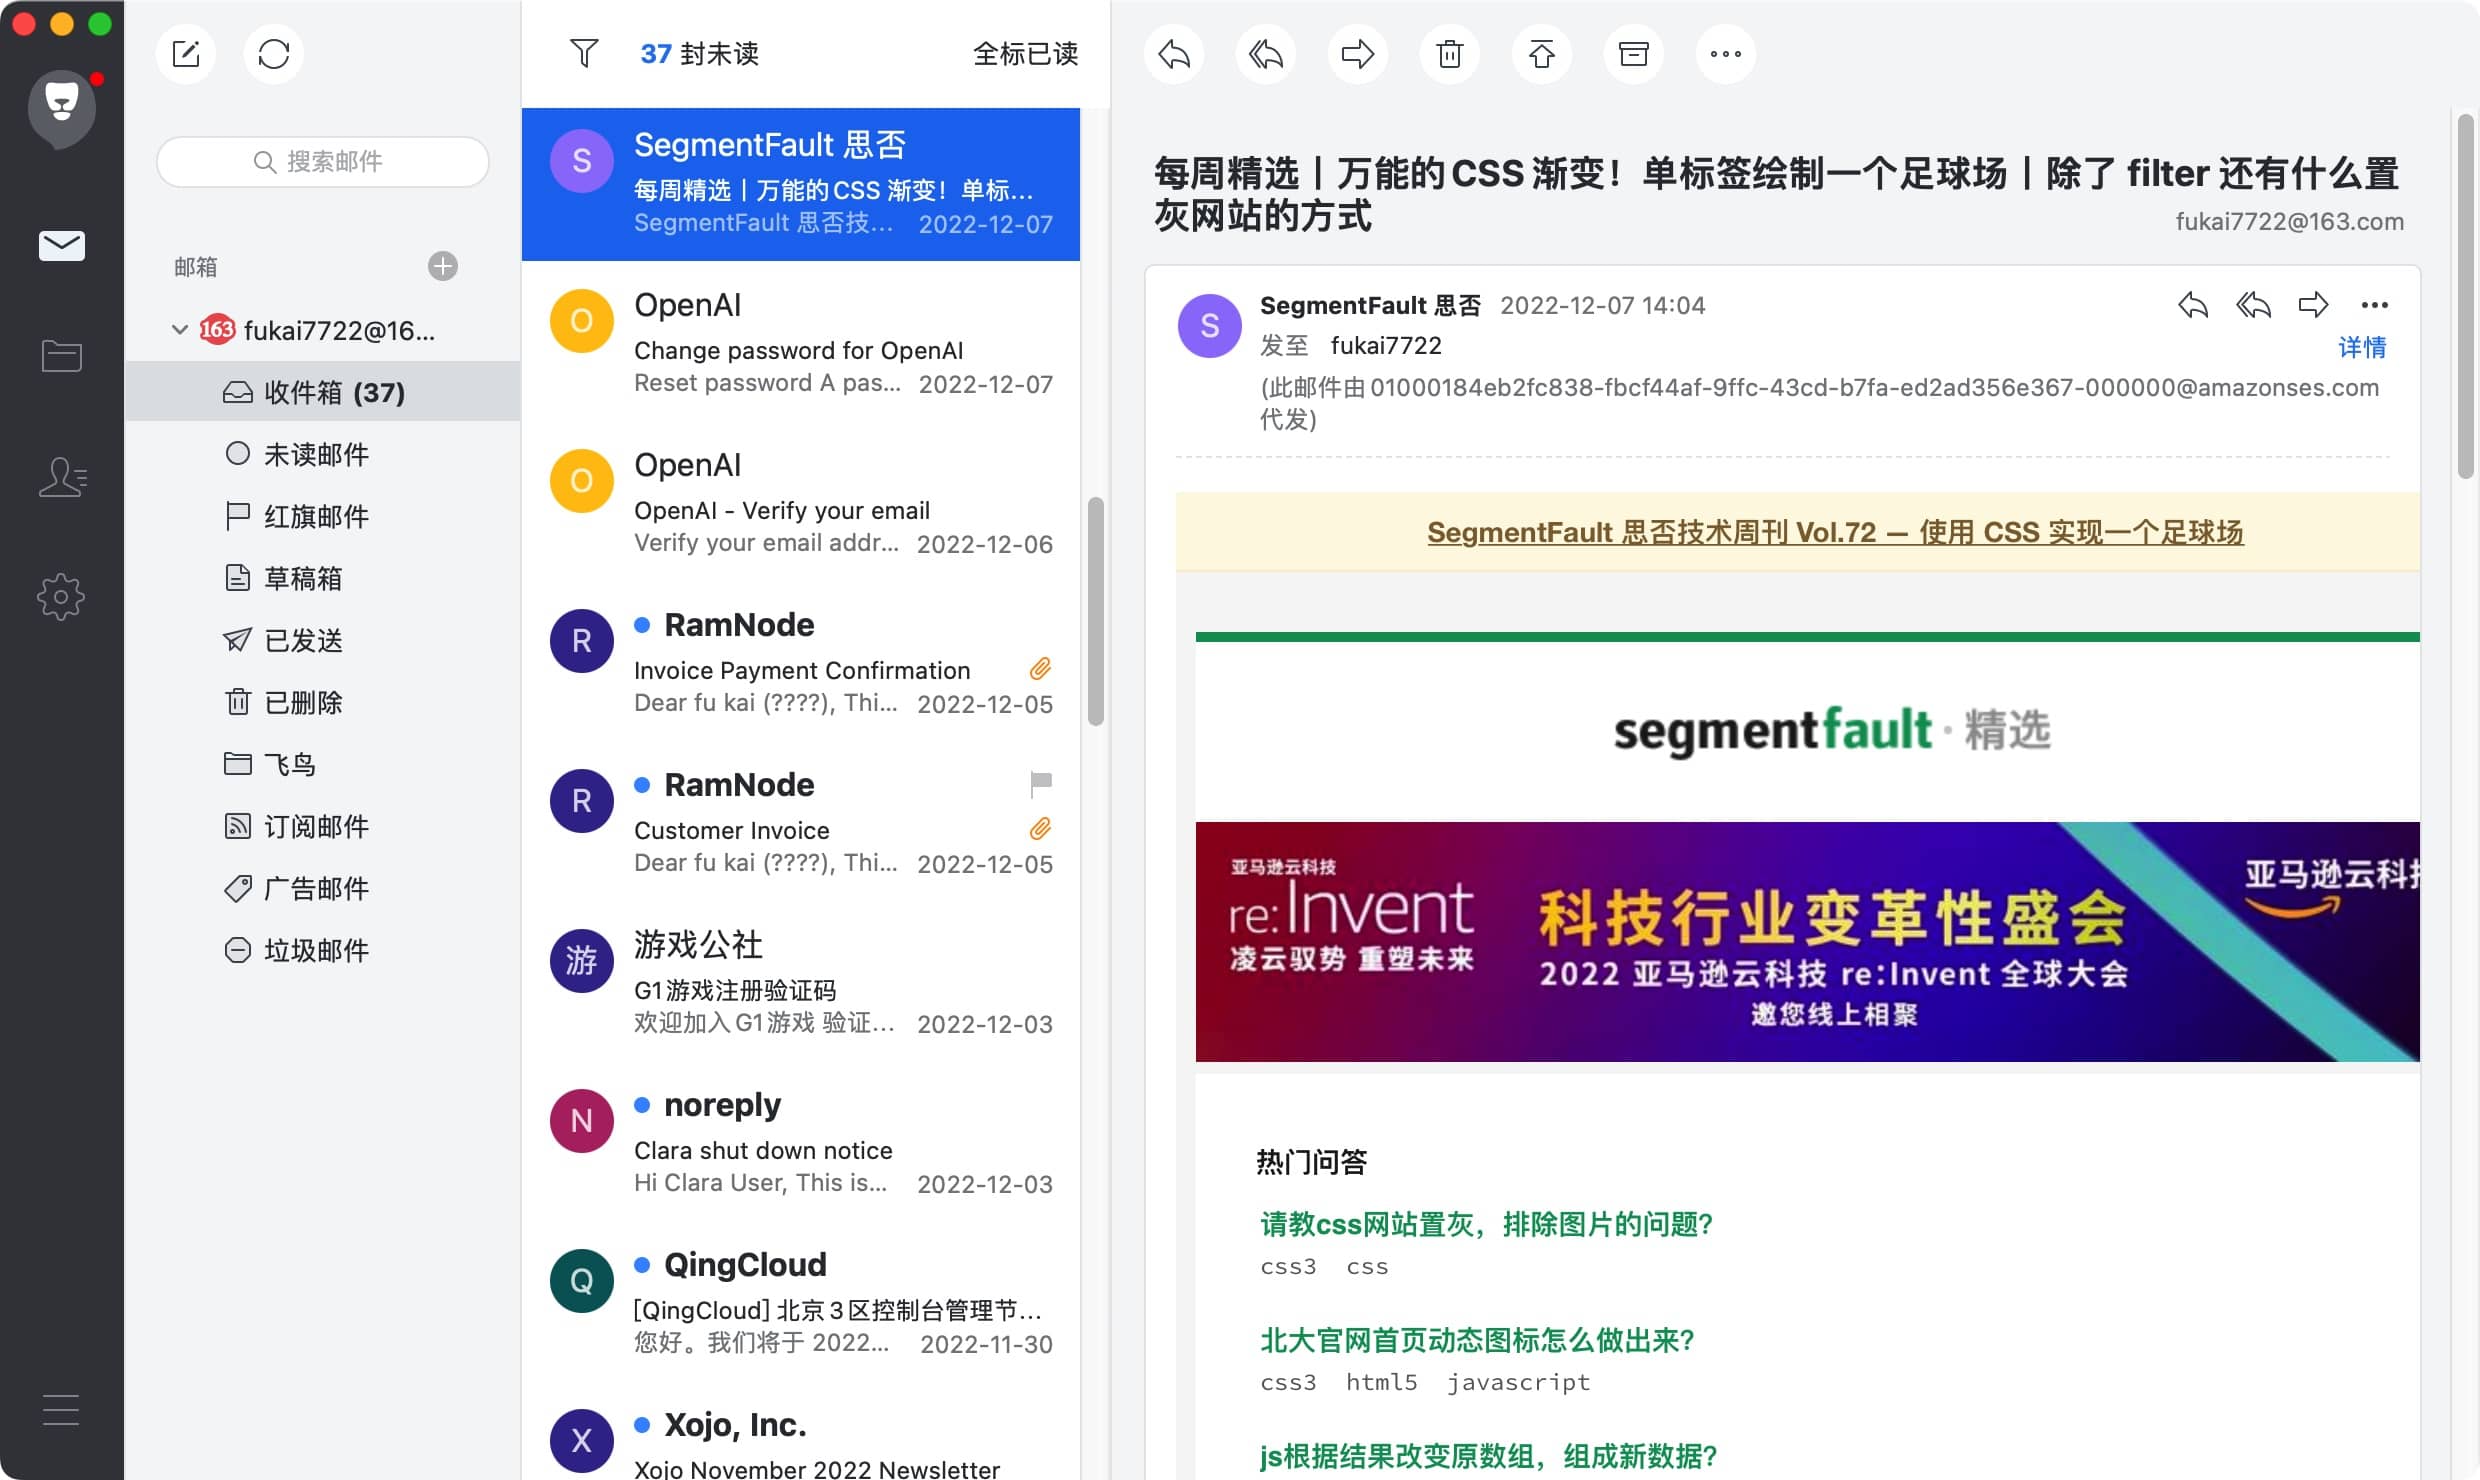Add a mailbox with the plus icon

pos(443,266)
